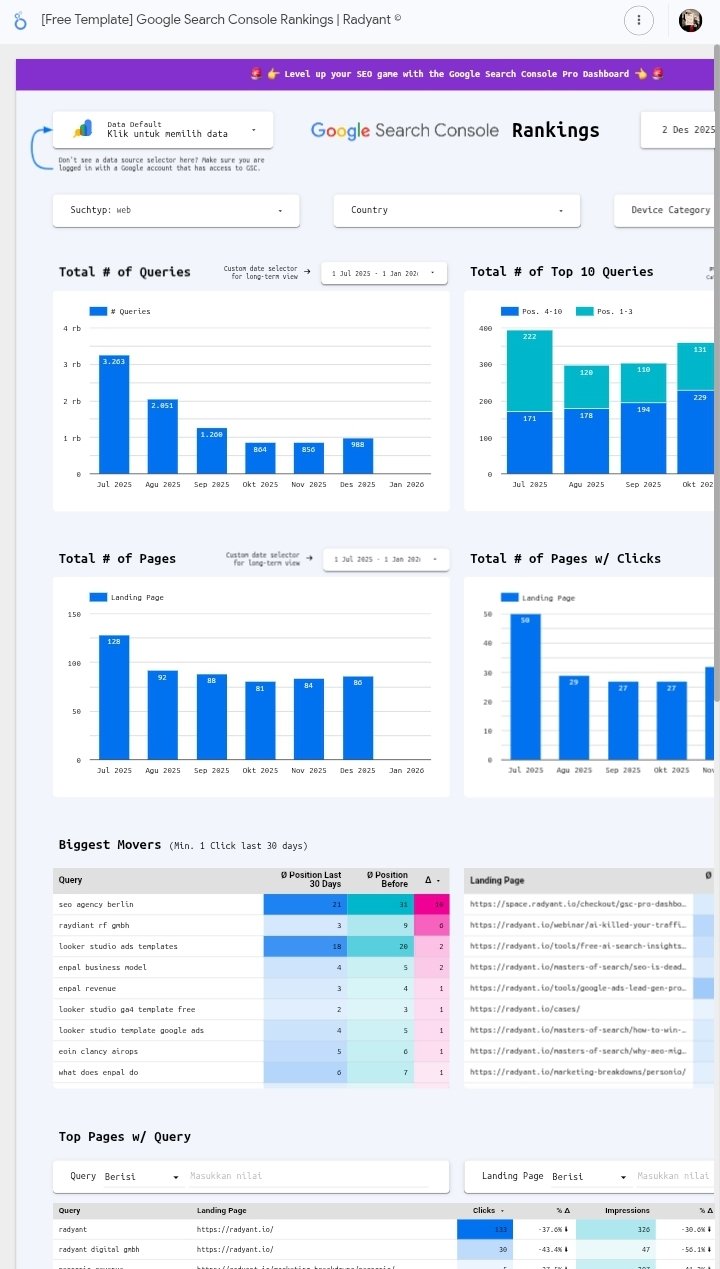This screenshot has height=1269, width=720.
Task: Click the Google Analytics data source icon
Action: [83, 129]
